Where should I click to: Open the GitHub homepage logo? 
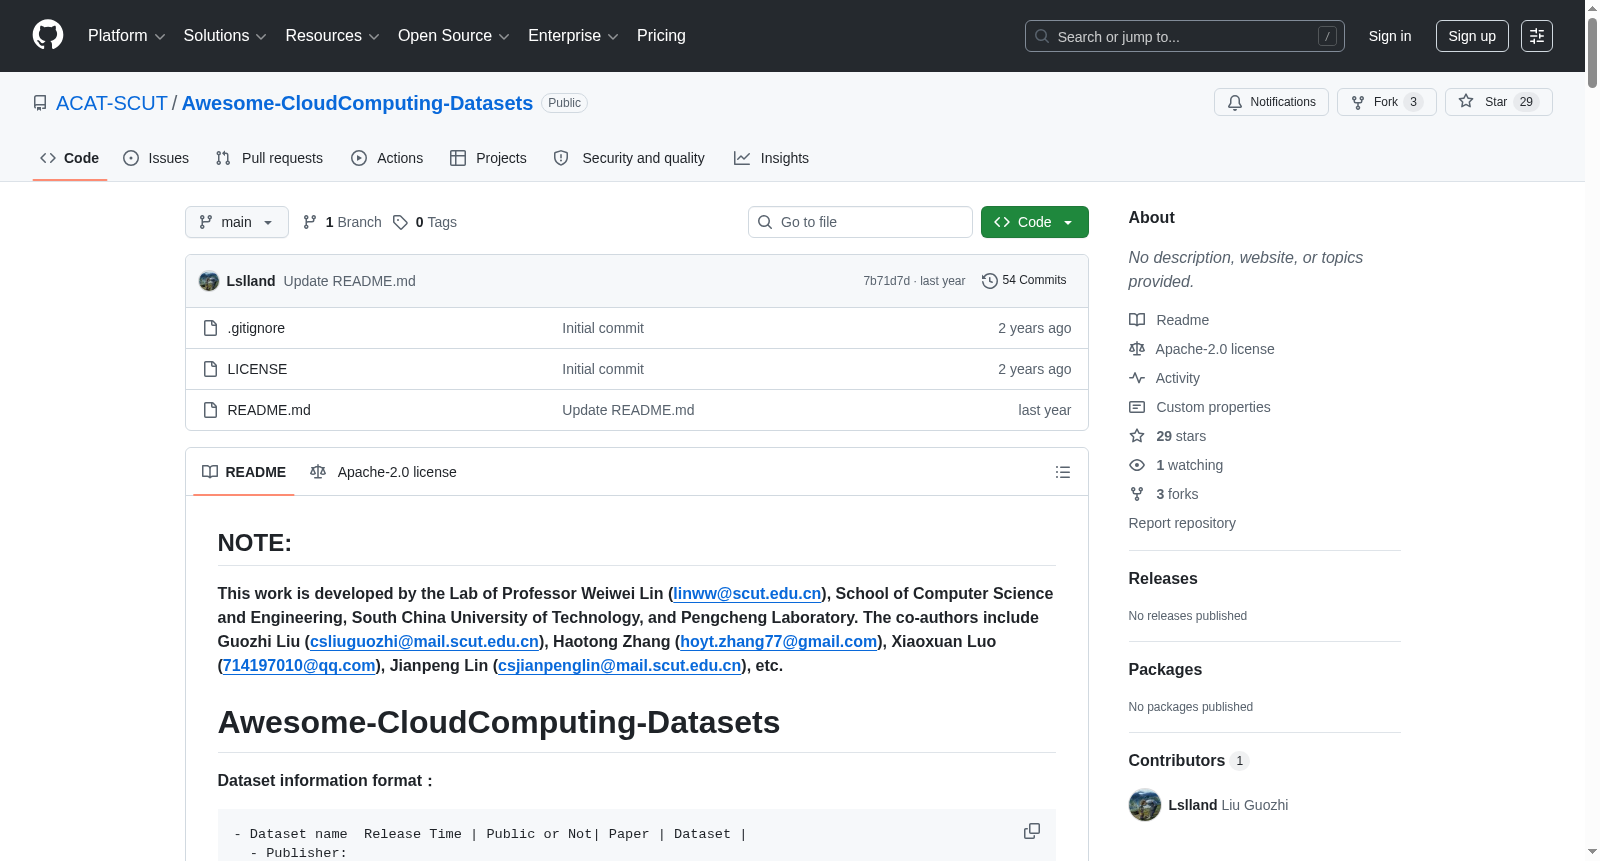(x=48, y=35)
